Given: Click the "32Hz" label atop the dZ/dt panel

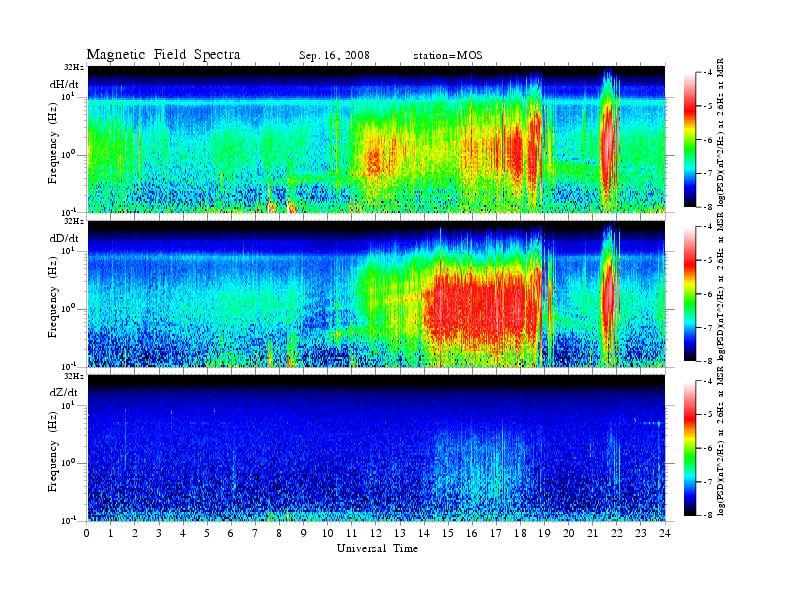Looking at the screenshot, I should click(x=74, y=376).
